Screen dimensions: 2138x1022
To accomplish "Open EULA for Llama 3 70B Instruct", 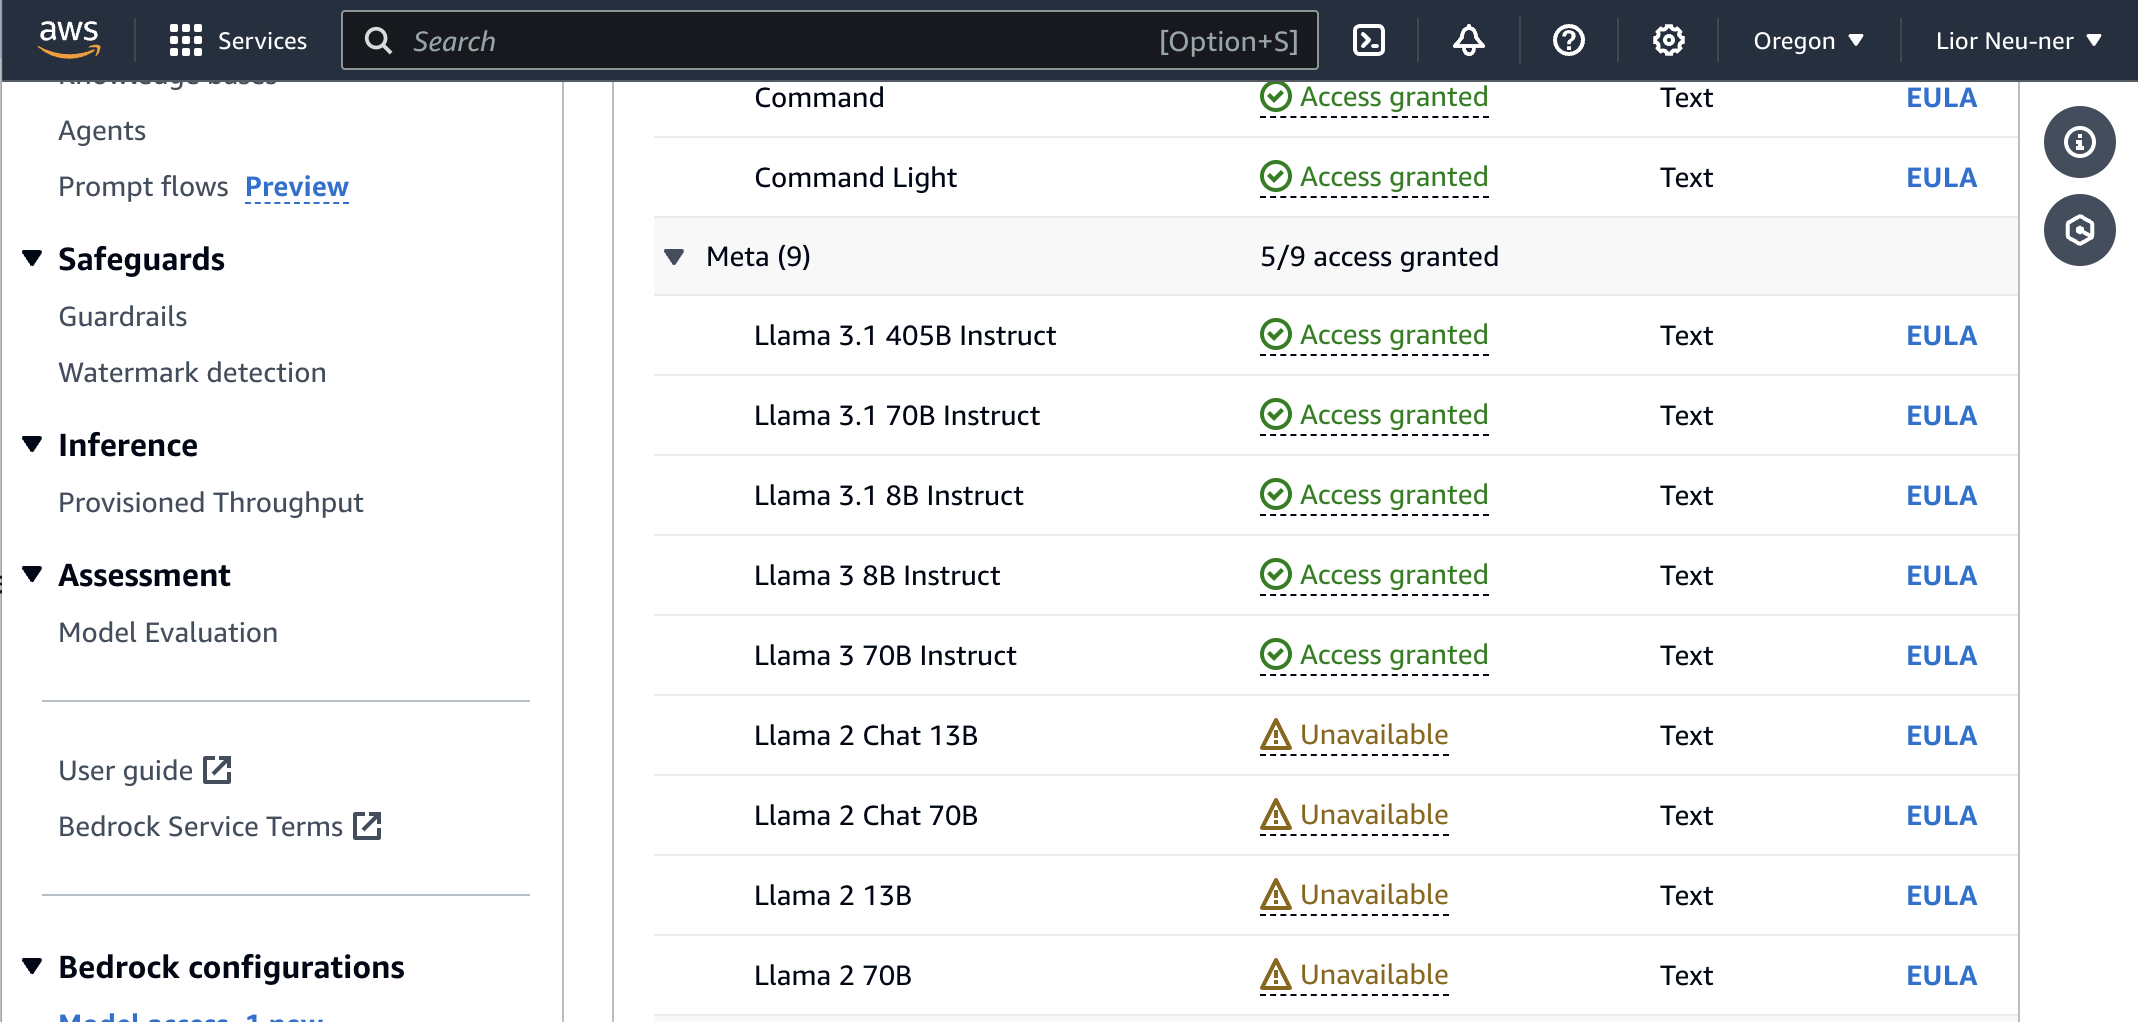I will pyautogui.click(x=1941, y=655).
